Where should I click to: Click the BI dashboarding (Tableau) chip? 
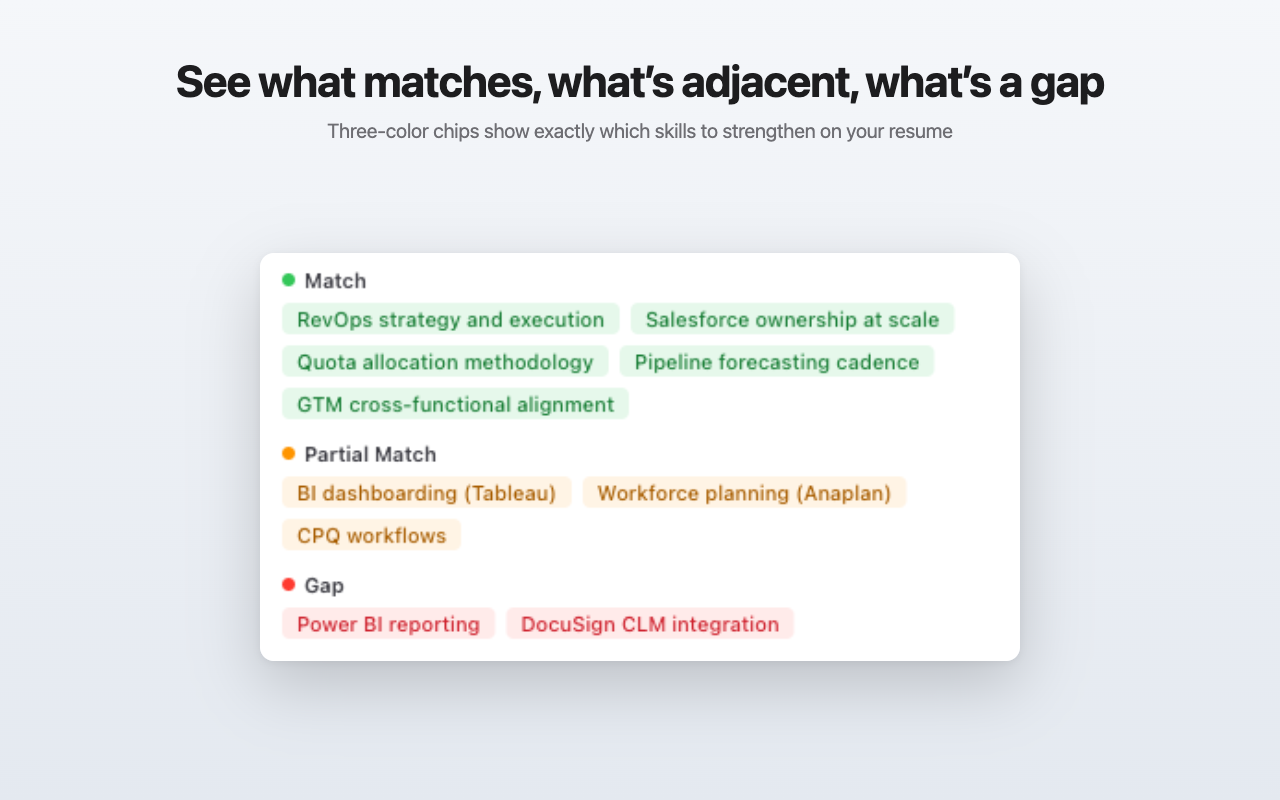(427, 492)
